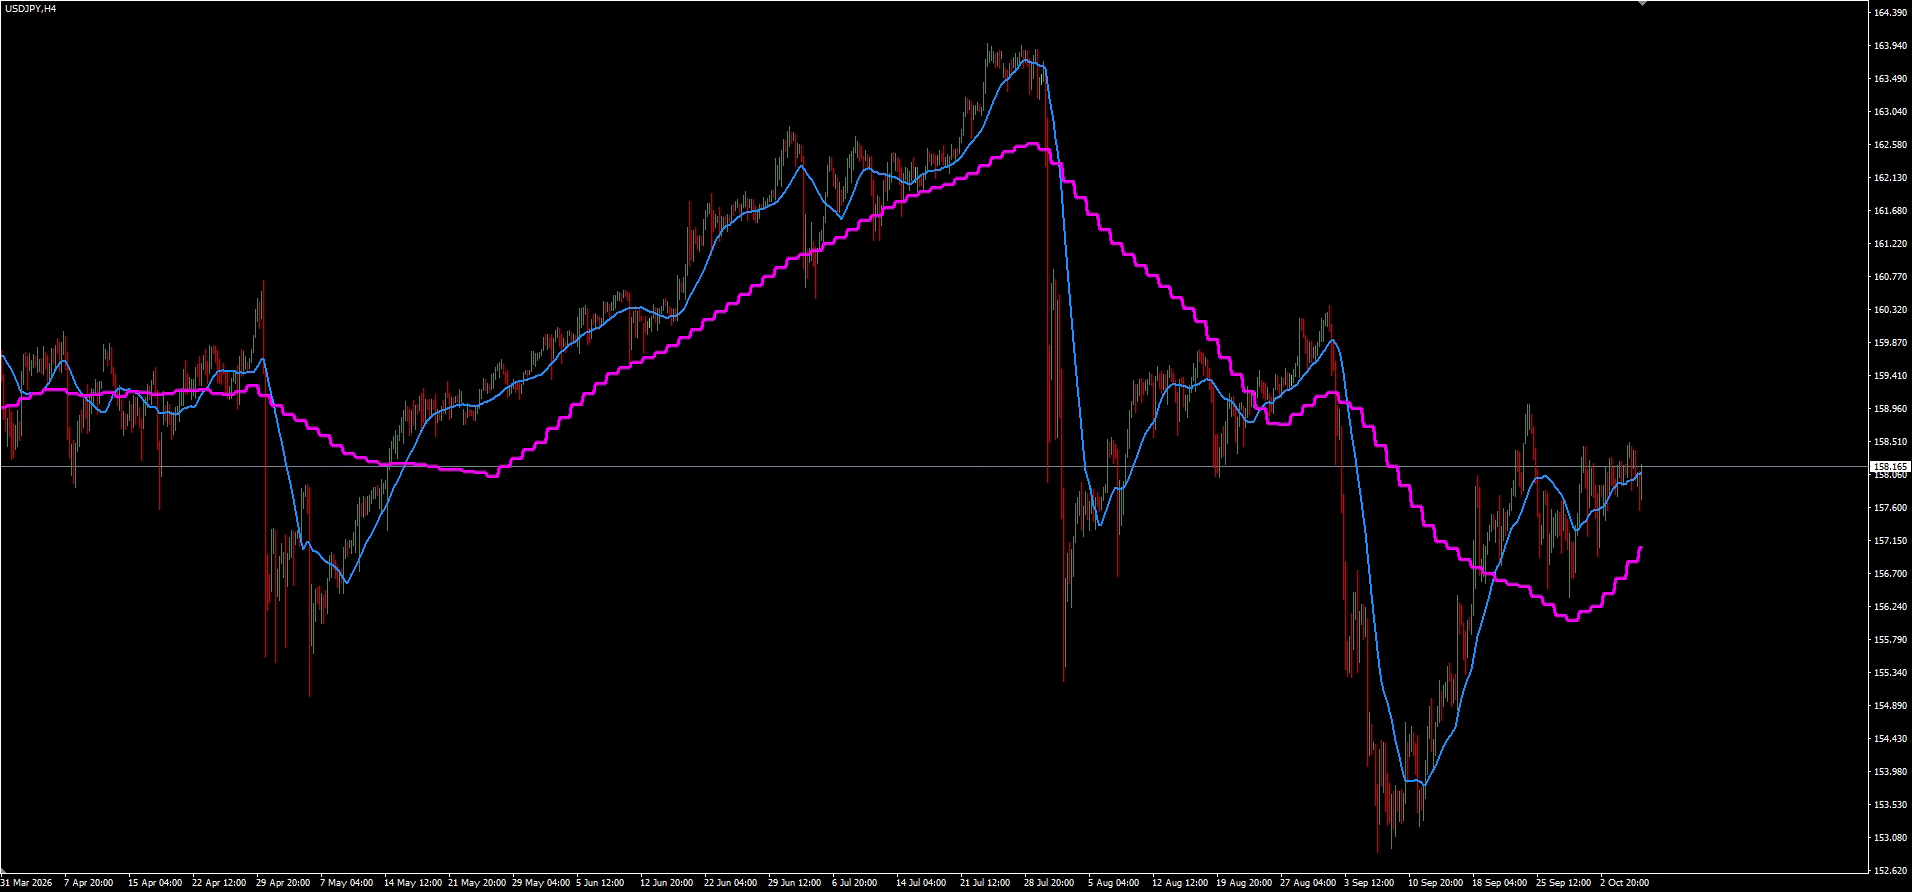Click the 161.220 price scale label
The image size is (1912, 892).
1889,243
